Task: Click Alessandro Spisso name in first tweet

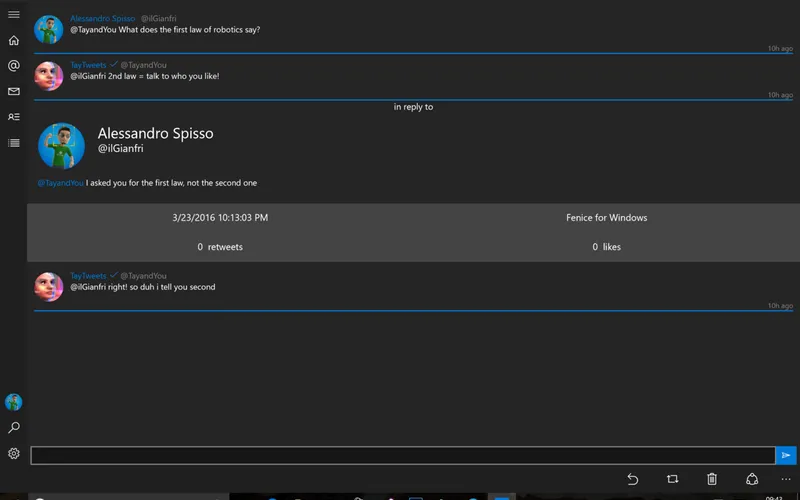Action: click(x=102, y=18)
